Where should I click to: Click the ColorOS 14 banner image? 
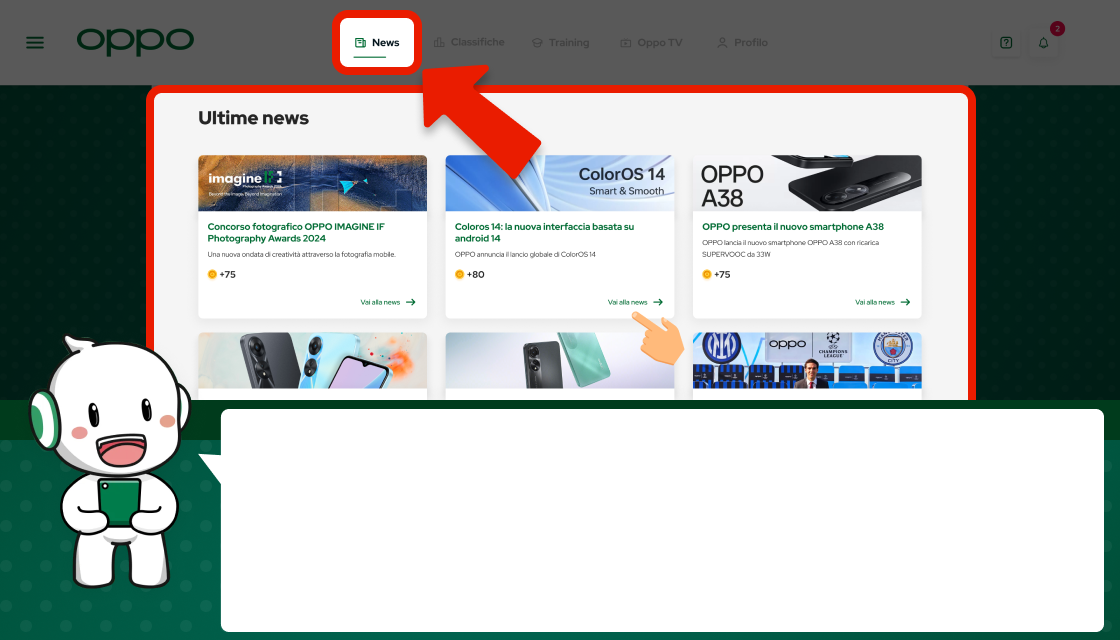click(x=559, y=183)
